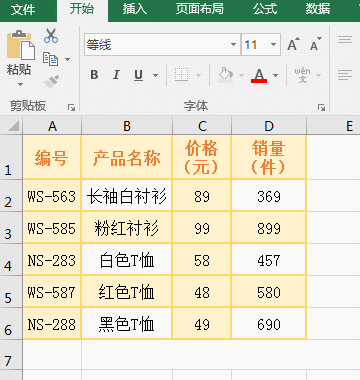The image size is (360, 380).
Task: Toggle Italic formatting
Action: [116, 75]
